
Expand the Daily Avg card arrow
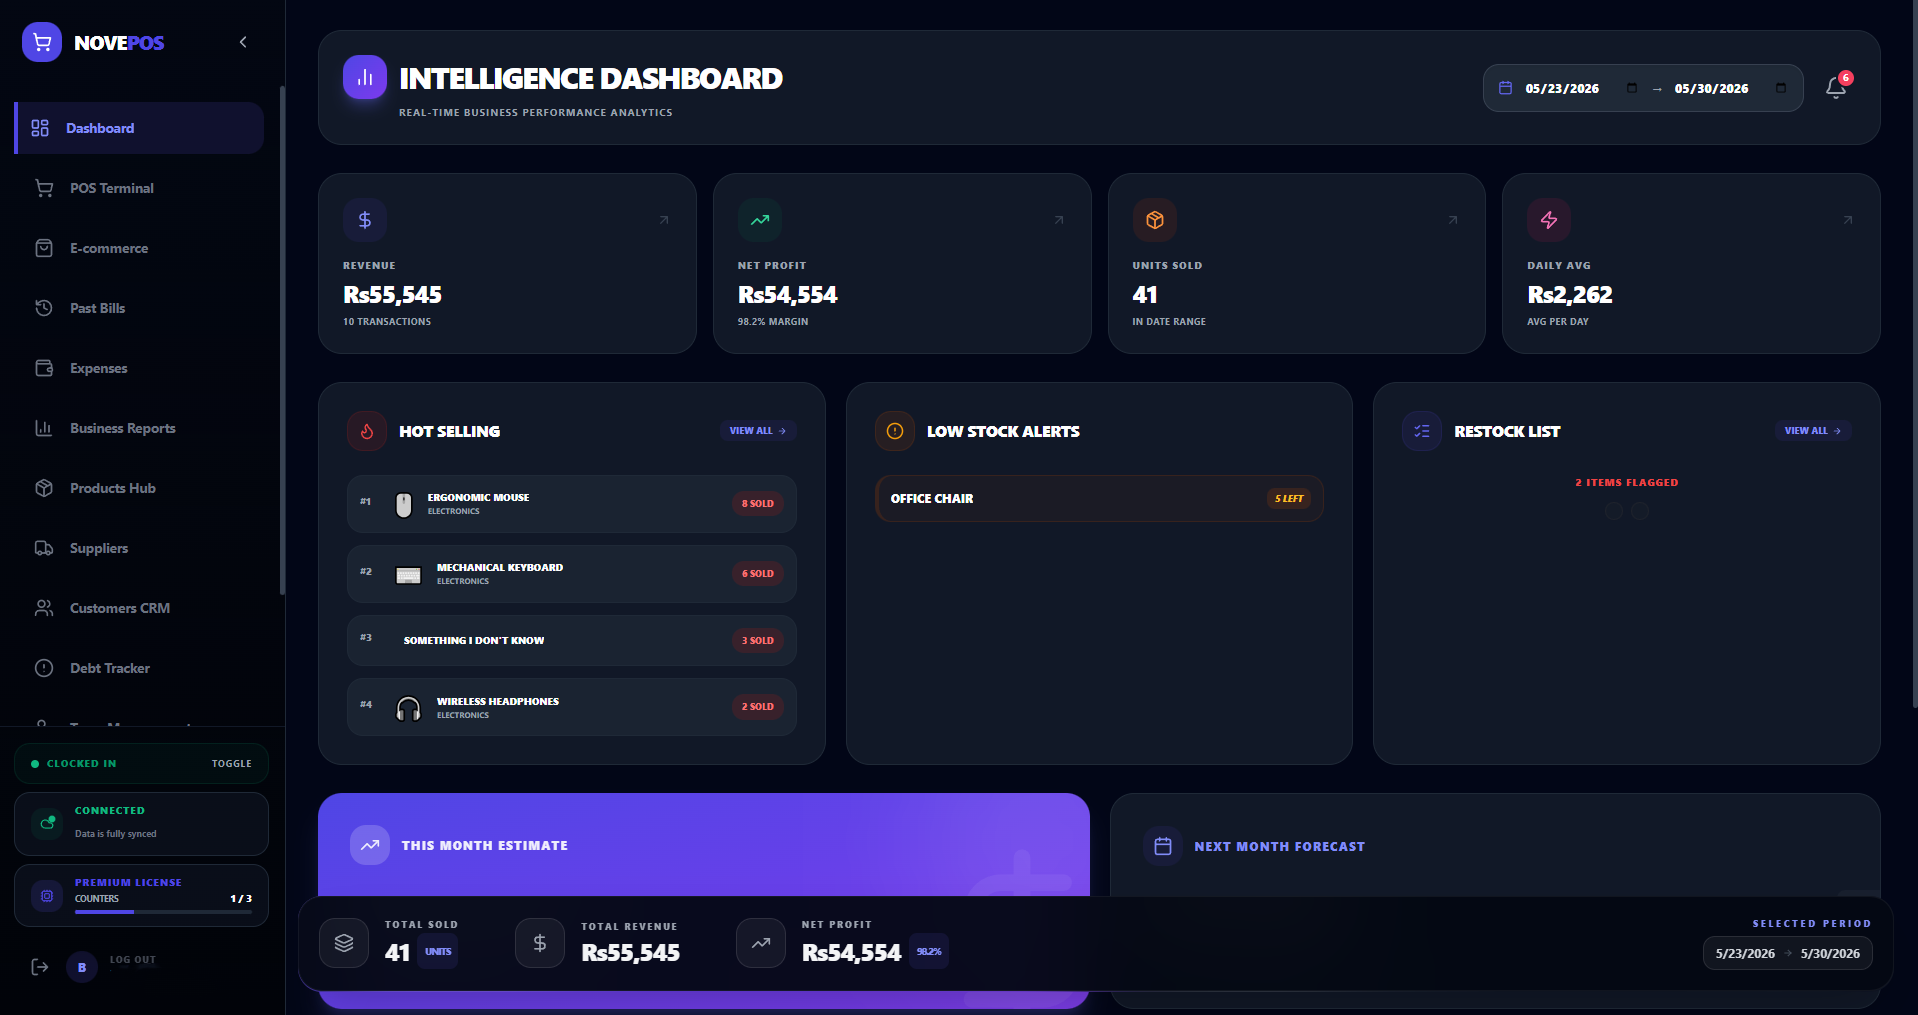coord(1848,220)
